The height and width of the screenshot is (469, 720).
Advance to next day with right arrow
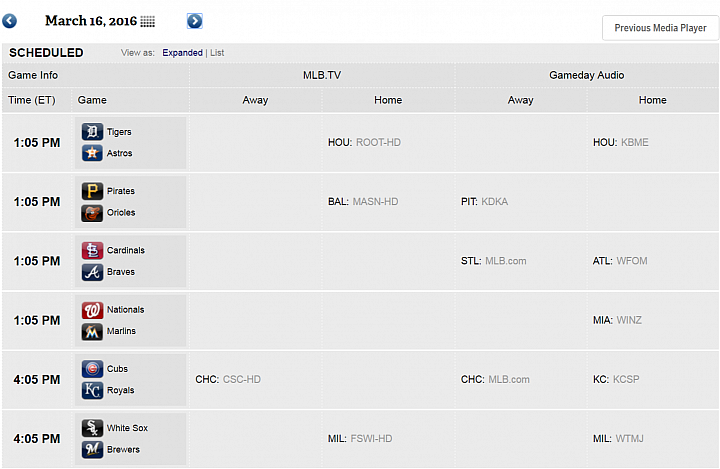click(195, 21)
